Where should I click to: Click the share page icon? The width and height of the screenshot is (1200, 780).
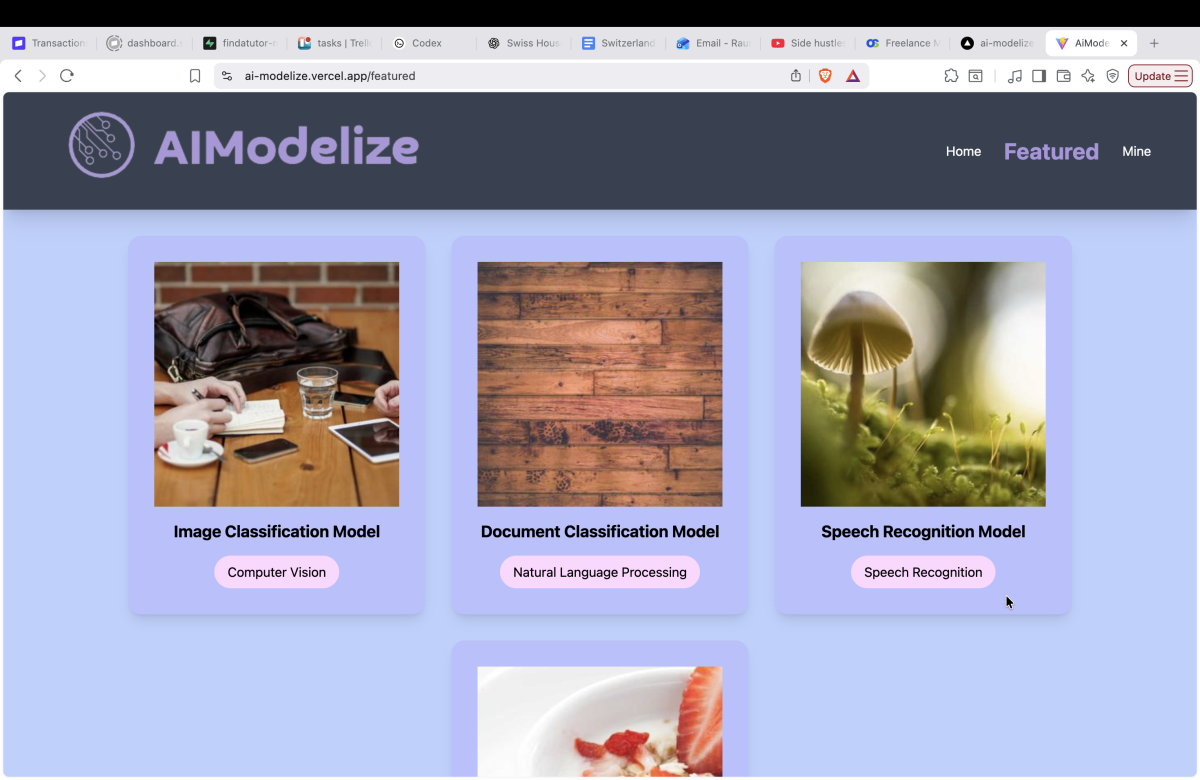click(x=796, y=76)
